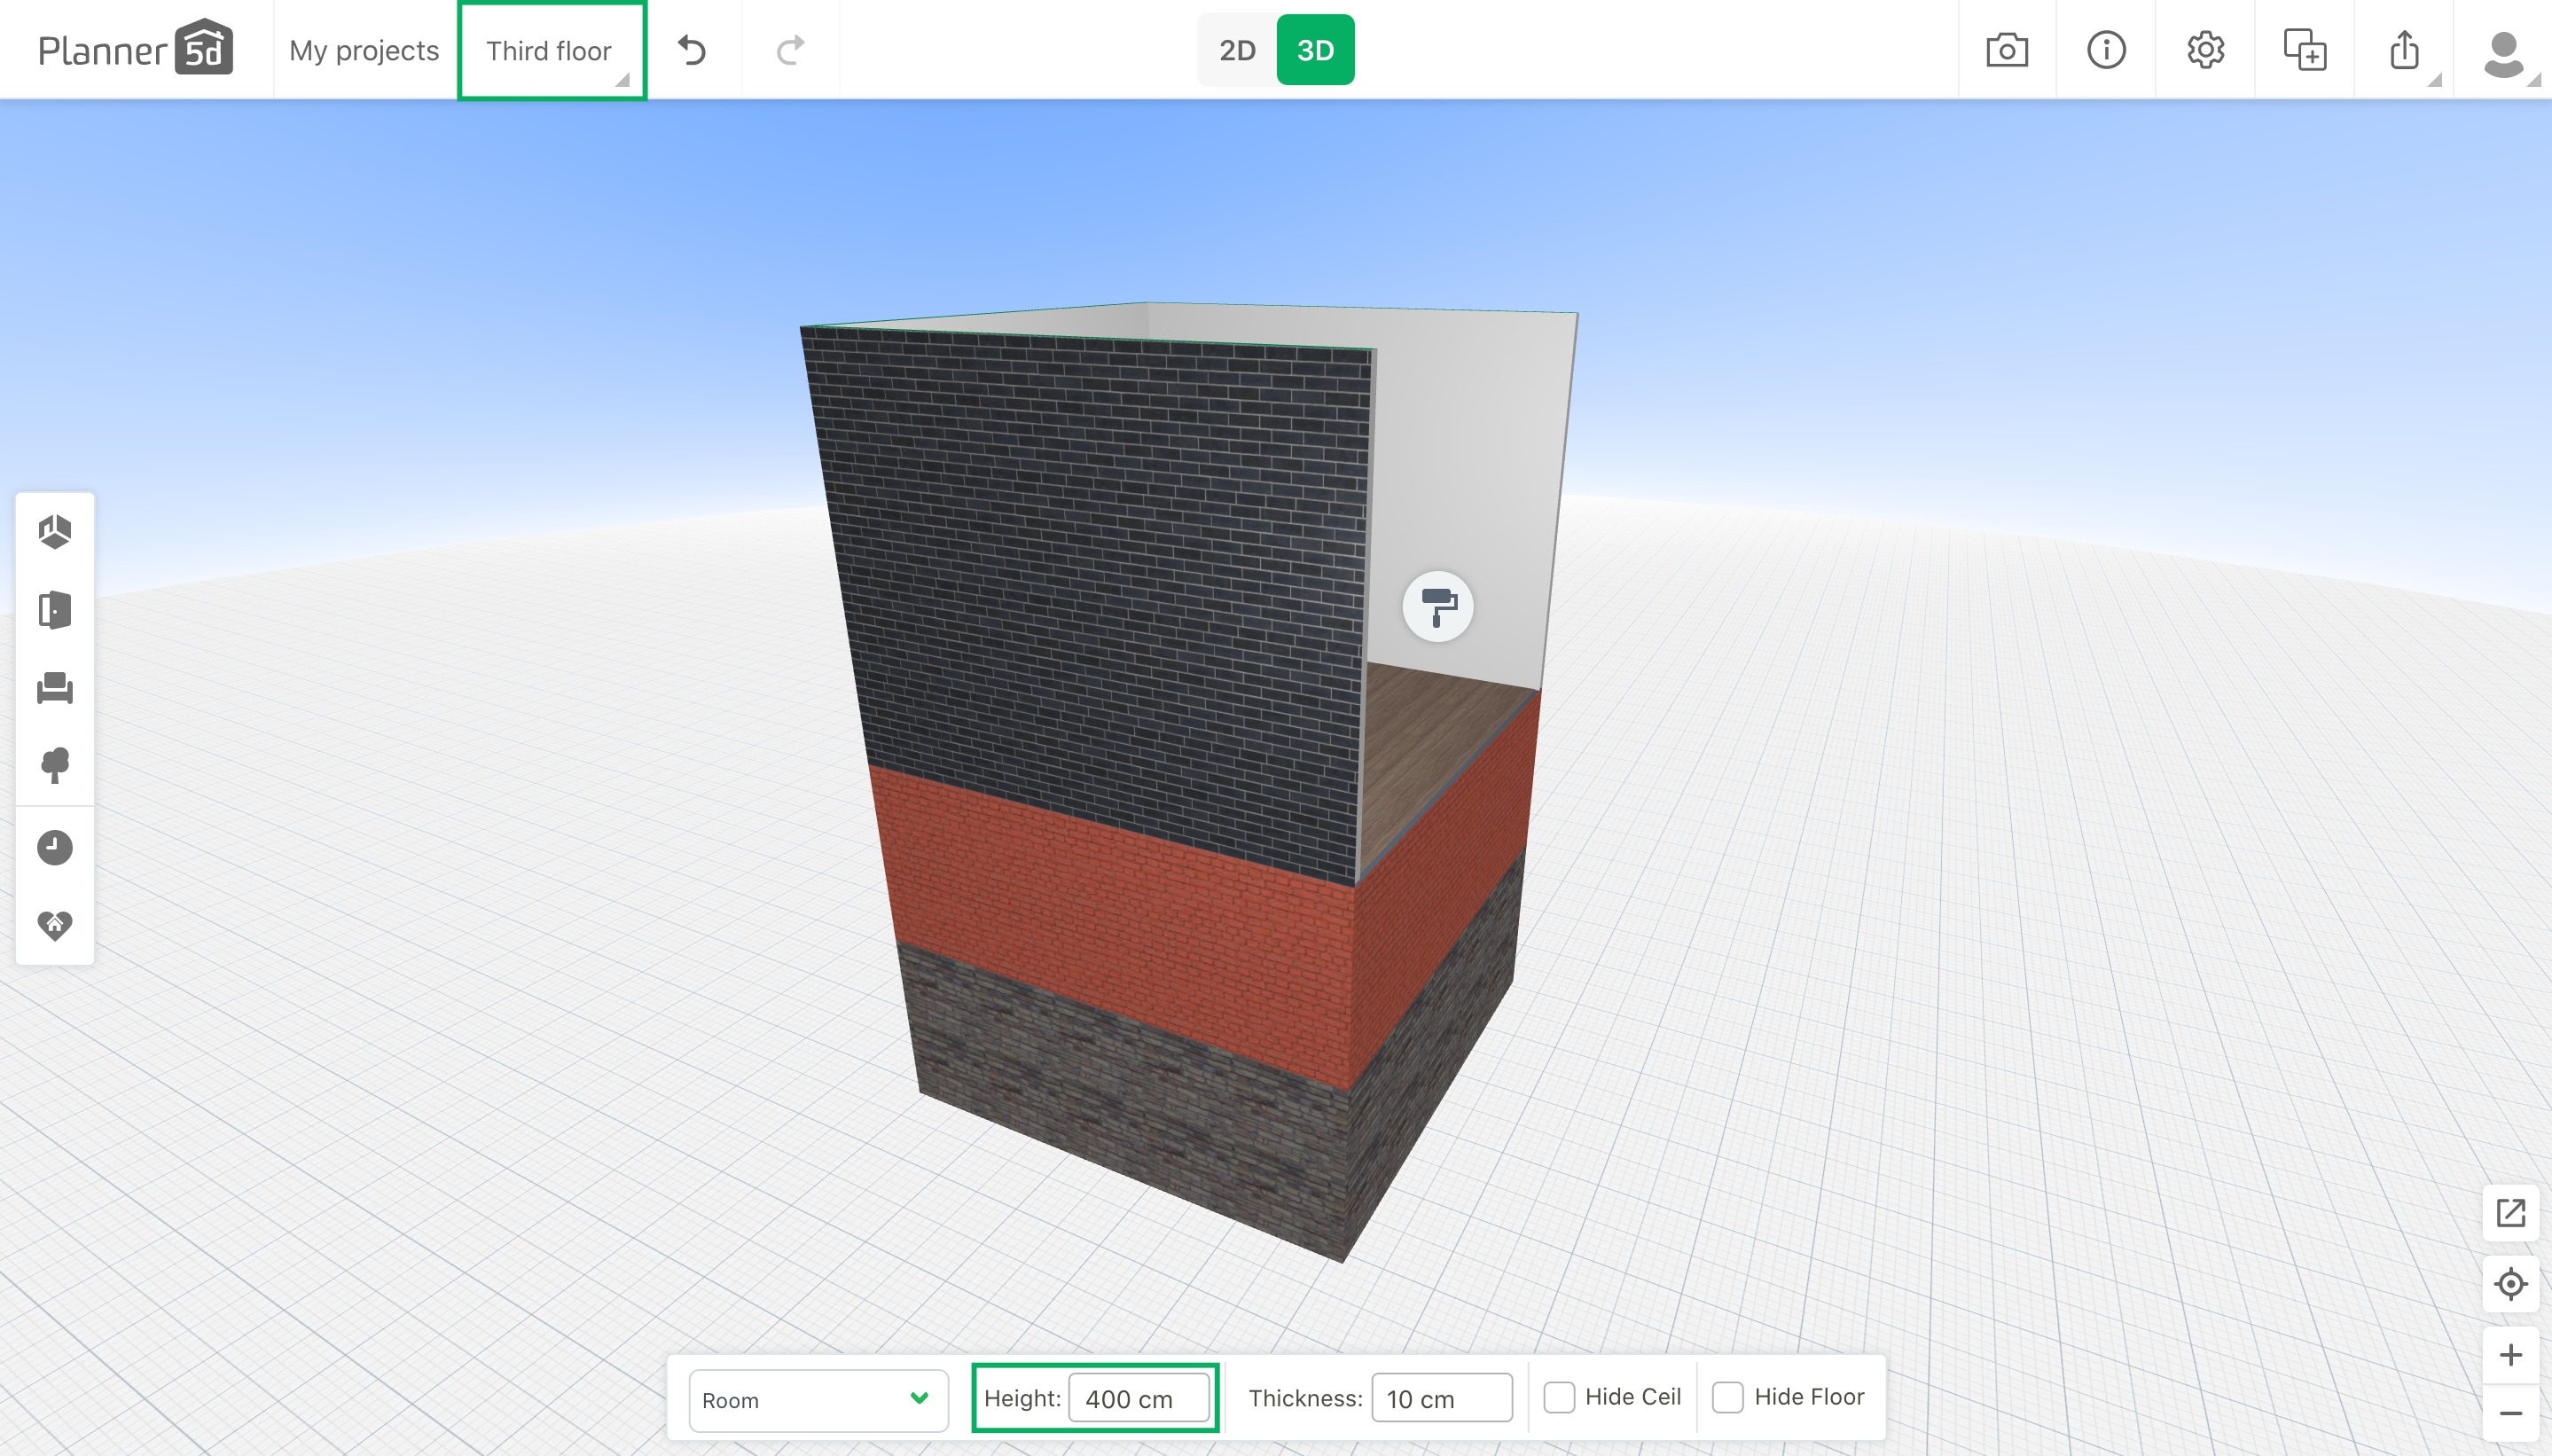Open My projects
The image size is (2552, 1456).
(364, 50)
